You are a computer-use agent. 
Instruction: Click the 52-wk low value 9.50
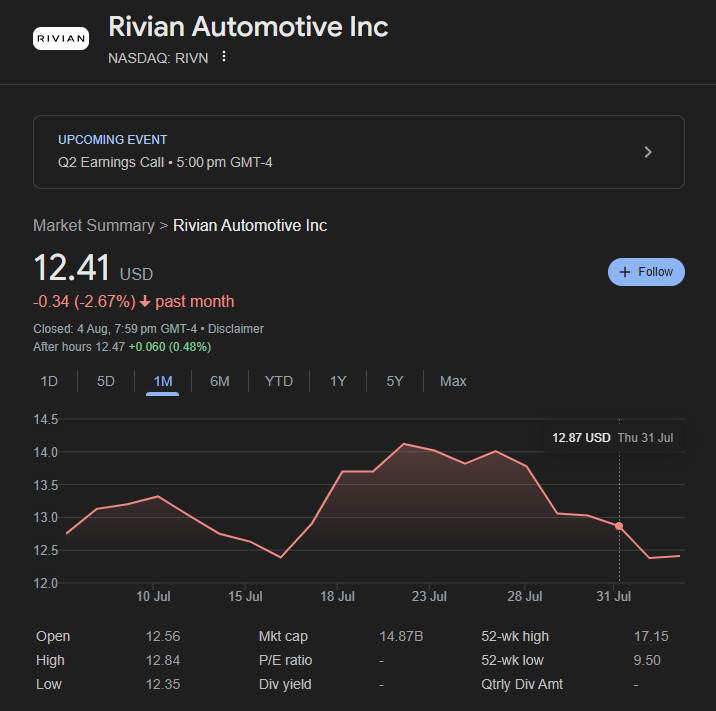coord(647,660)
